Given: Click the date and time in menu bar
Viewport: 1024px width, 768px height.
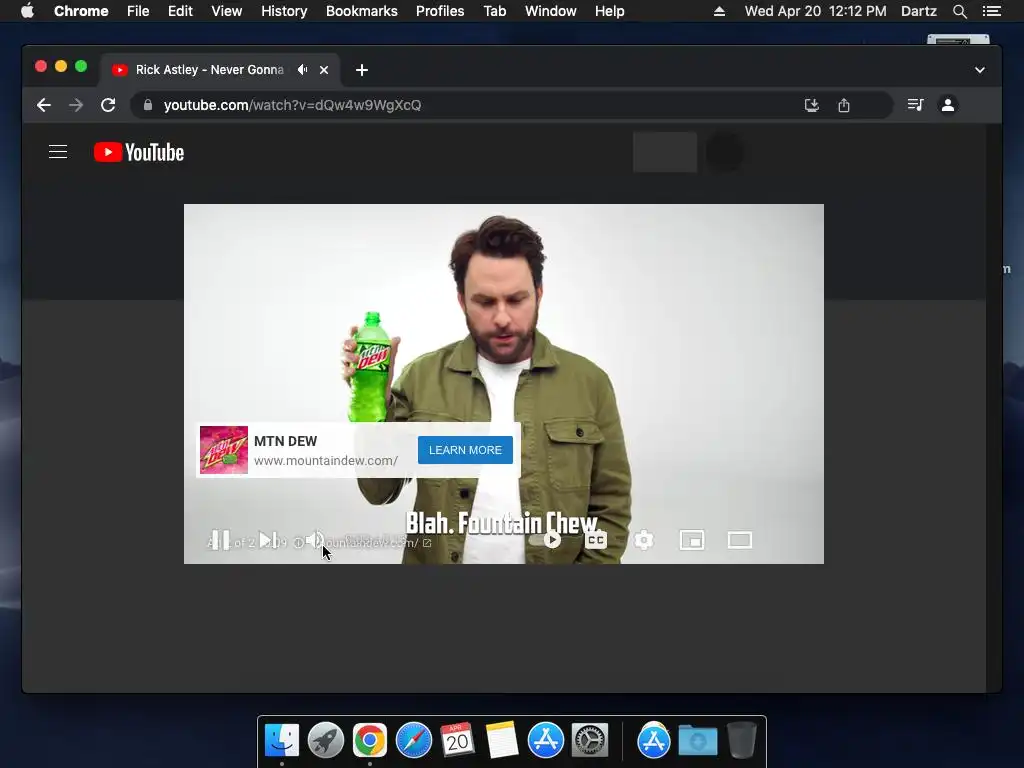Looking at the screenshot, I should [x=816, y=11].
